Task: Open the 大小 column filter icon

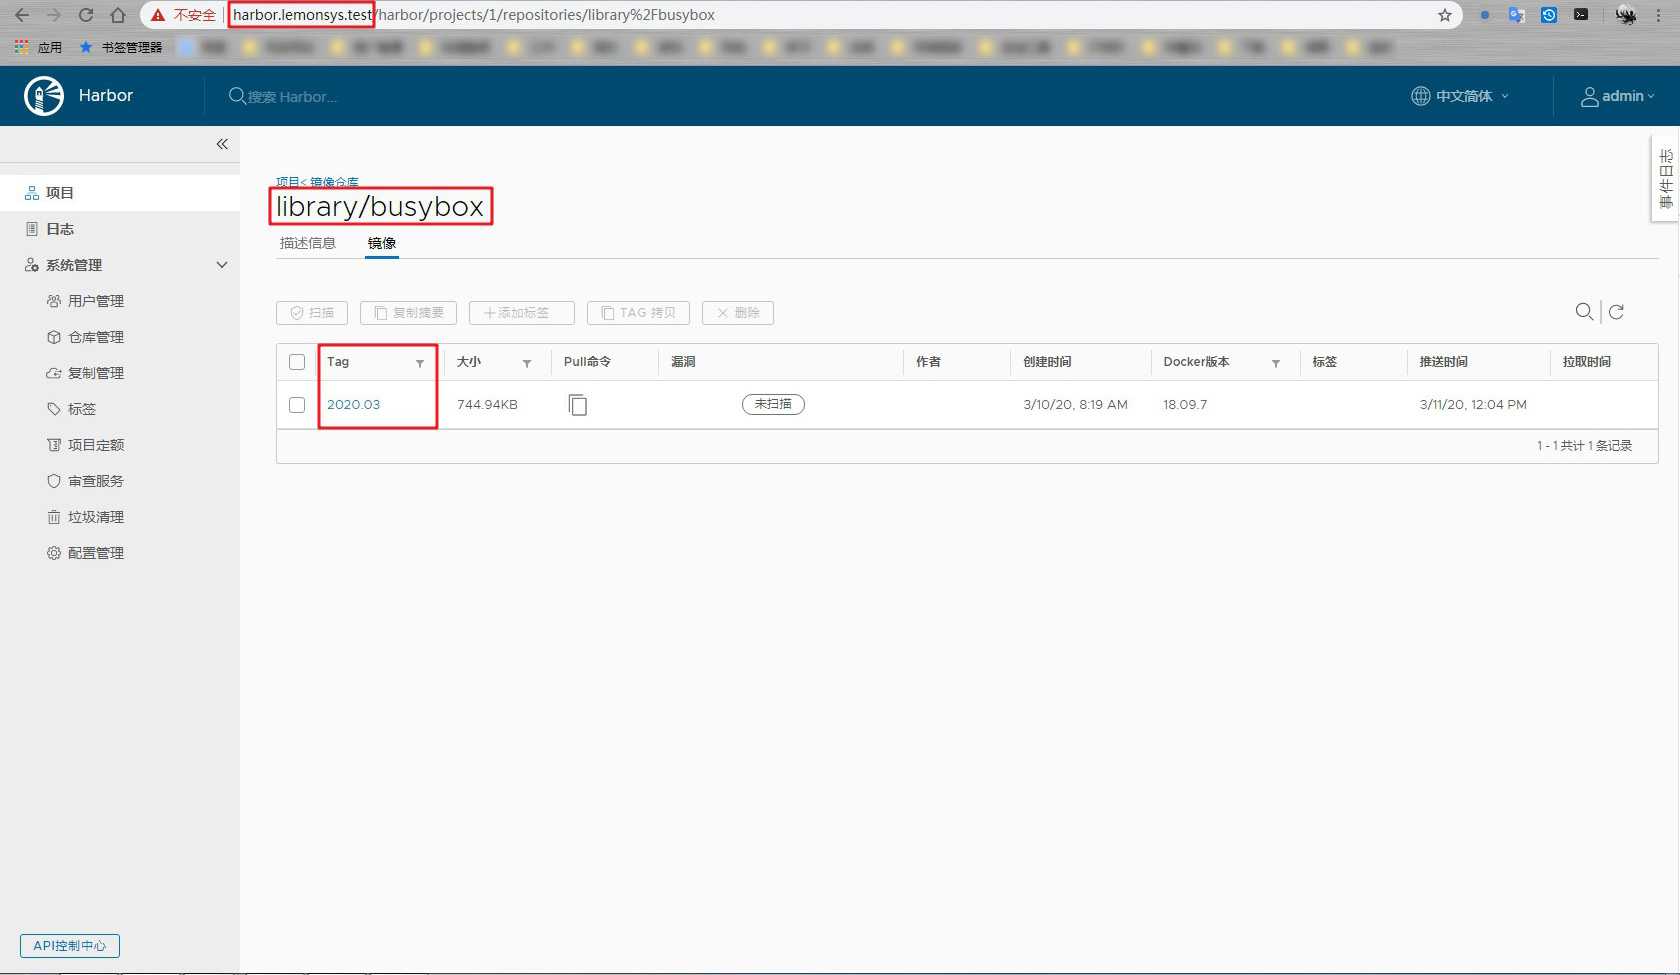Action: pos(527,363)
